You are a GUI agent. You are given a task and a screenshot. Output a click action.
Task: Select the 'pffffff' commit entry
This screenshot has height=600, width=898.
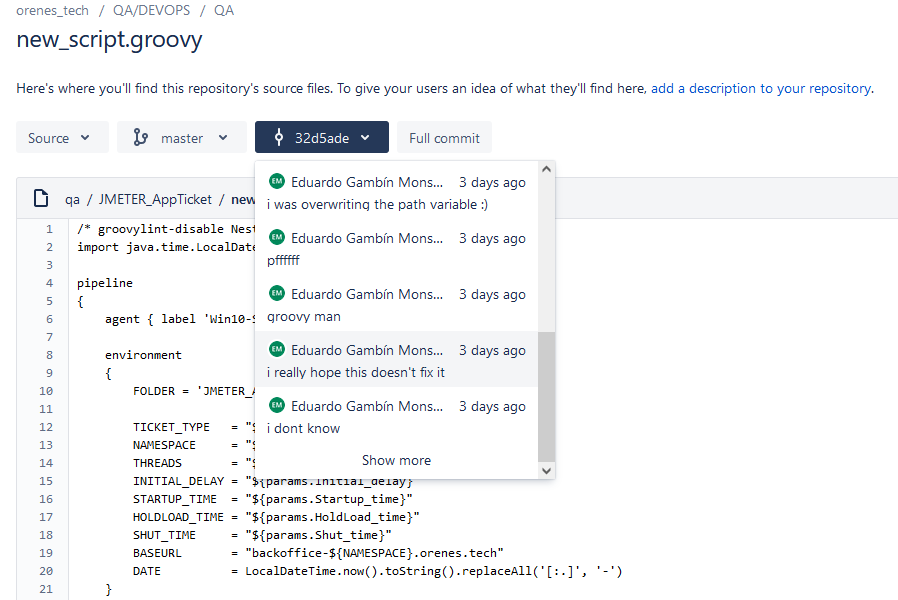click(x=396, y=248)
